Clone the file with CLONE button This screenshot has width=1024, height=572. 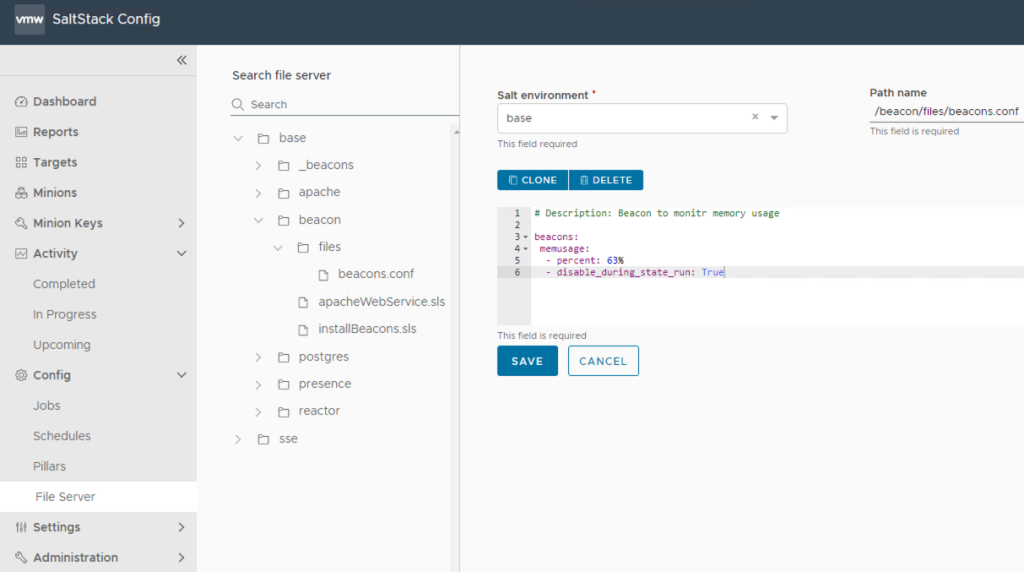pos(532,180)
